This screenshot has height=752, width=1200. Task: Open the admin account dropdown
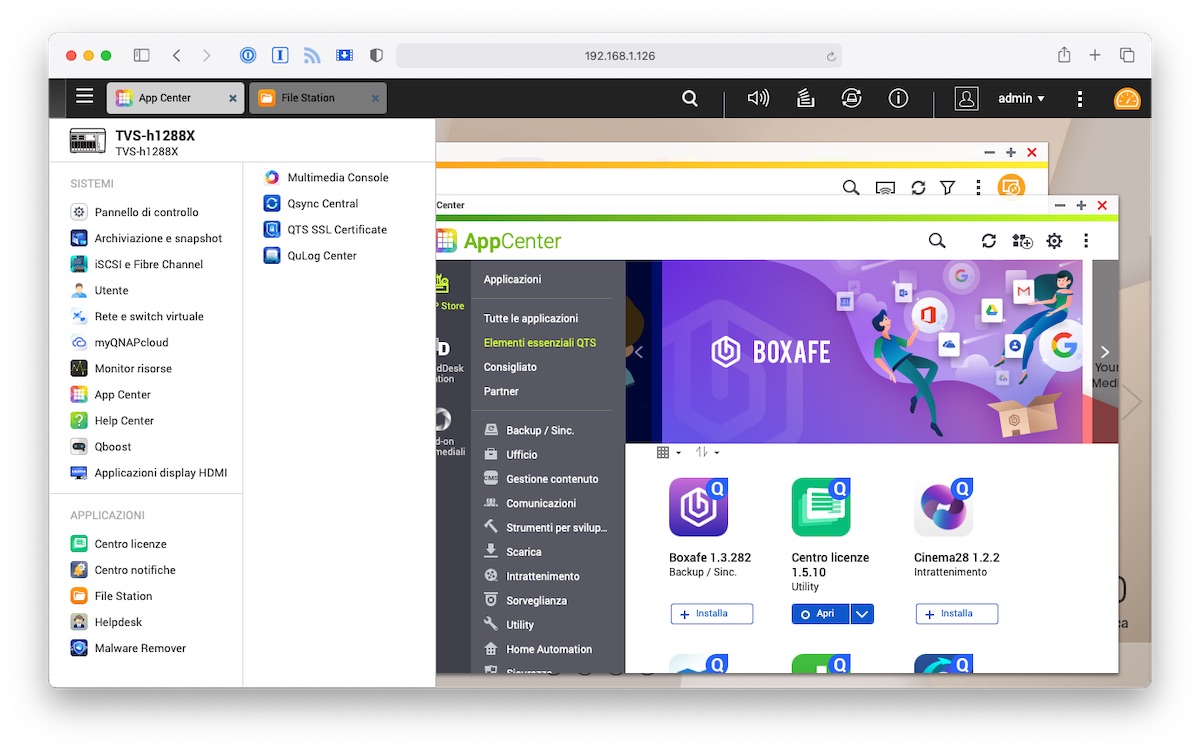point(1021,98)
